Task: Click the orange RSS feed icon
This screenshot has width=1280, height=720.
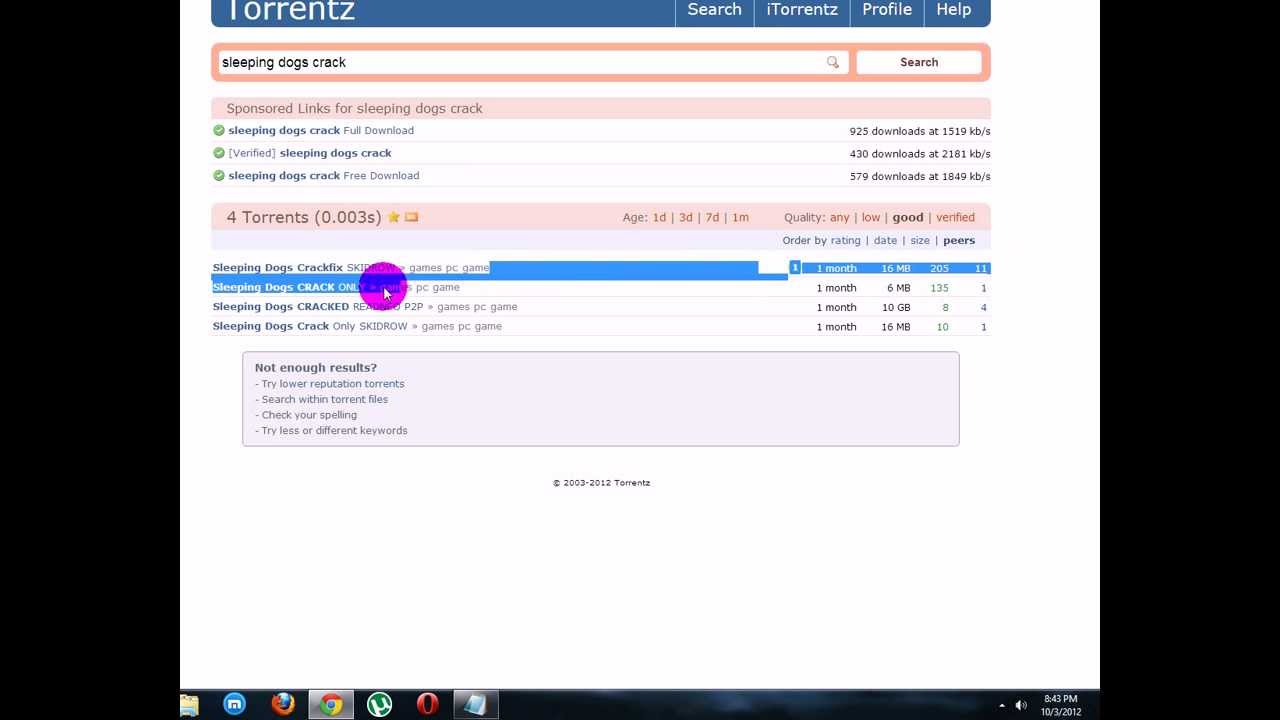Action: tap(411, 217)
